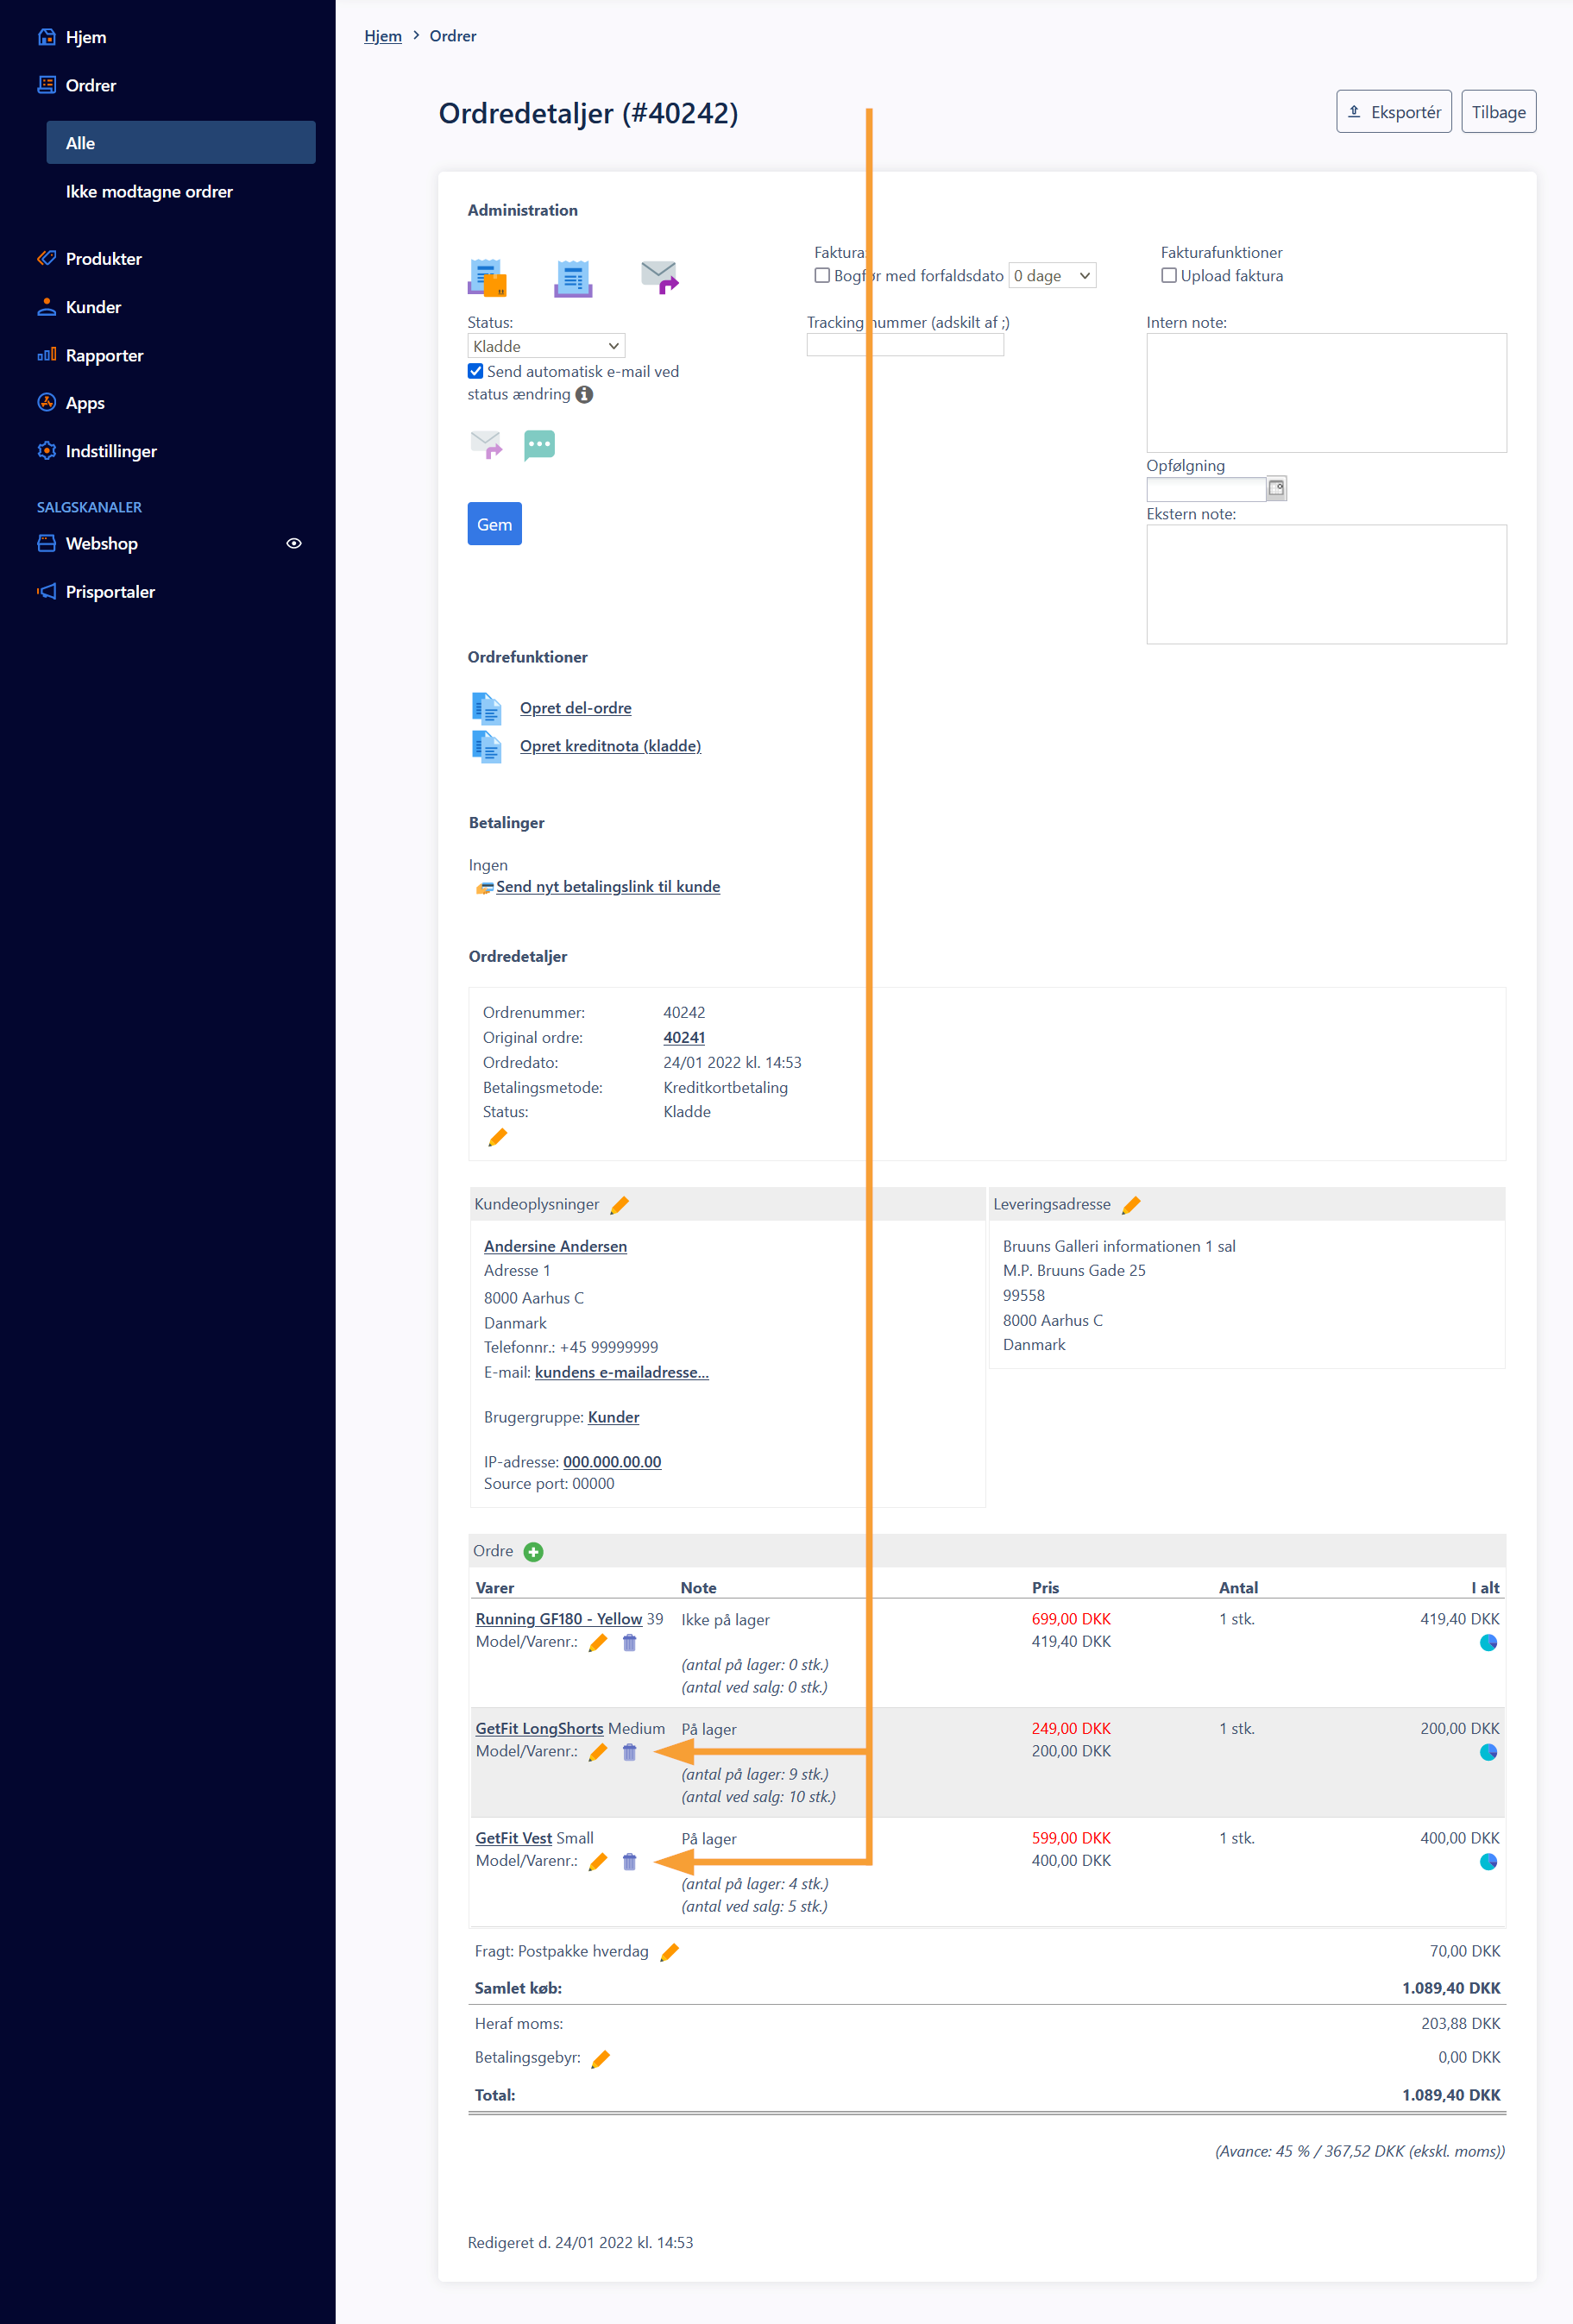This screenshot has height=2324, width=1573.
Task: Open the Opfølgning calendar date picker
Action: 1276,488
